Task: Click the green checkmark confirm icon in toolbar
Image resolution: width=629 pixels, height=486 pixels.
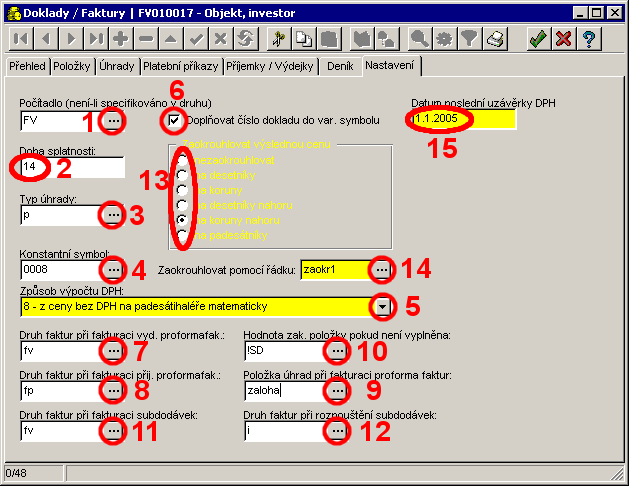Action: point(539,39)
